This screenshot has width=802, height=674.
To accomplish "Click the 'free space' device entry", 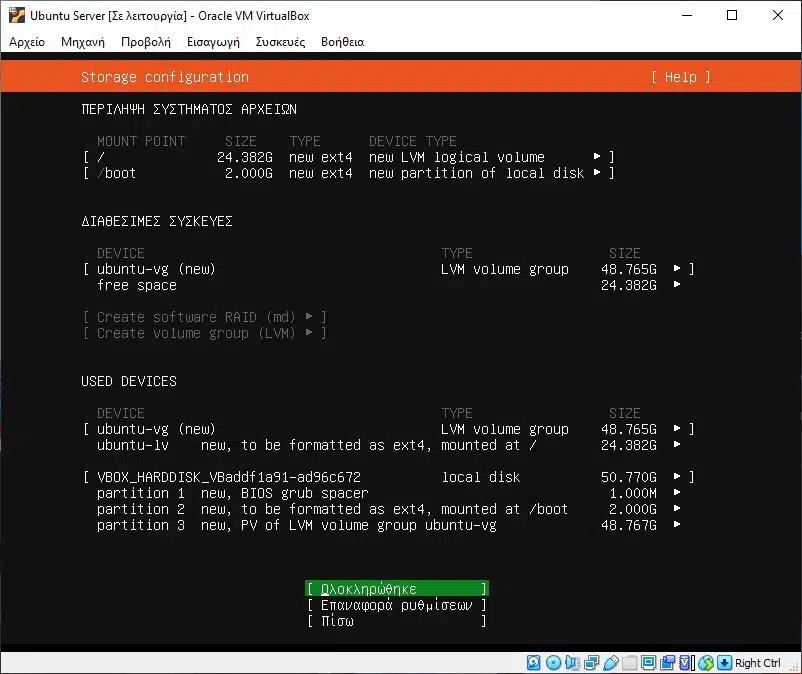I will [137, 285].
